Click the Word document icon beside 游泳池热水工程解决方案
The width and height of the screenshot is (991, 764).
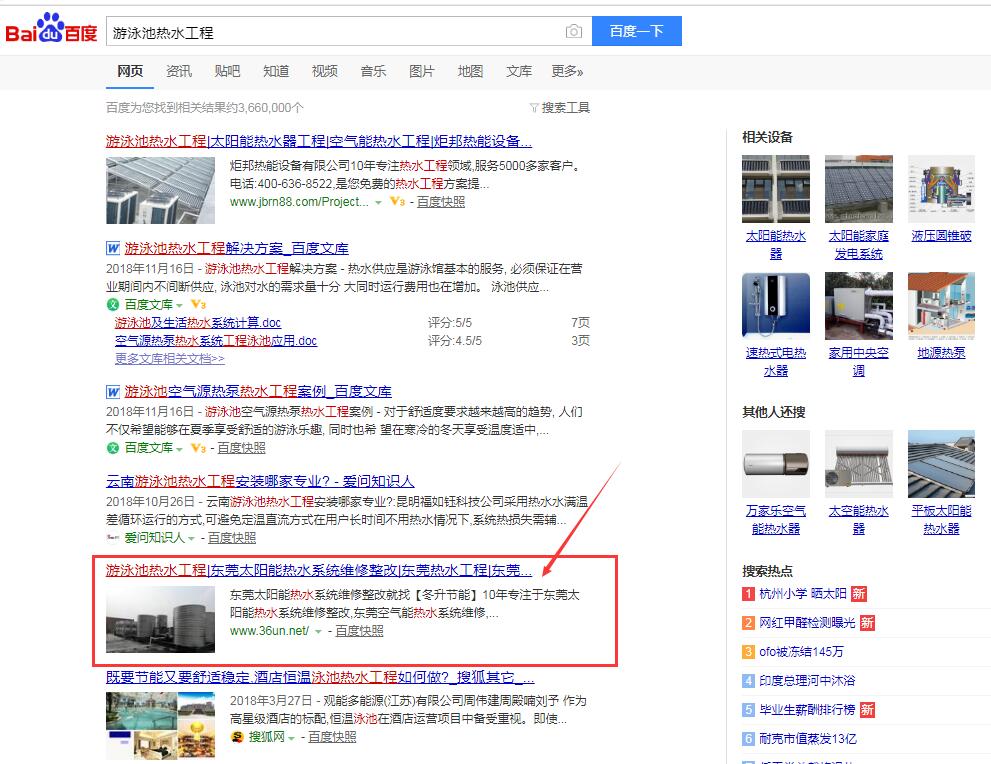coord(113,248)
